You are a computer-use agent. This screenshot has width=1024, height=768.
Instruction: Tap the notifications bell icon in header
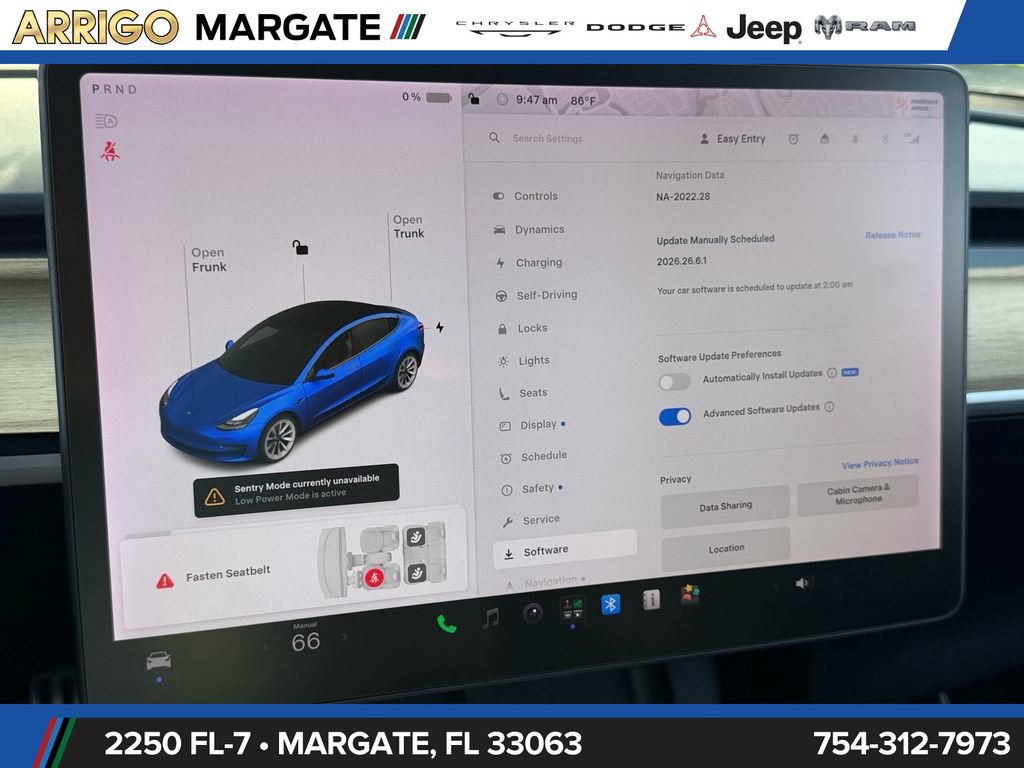point(854,139)
